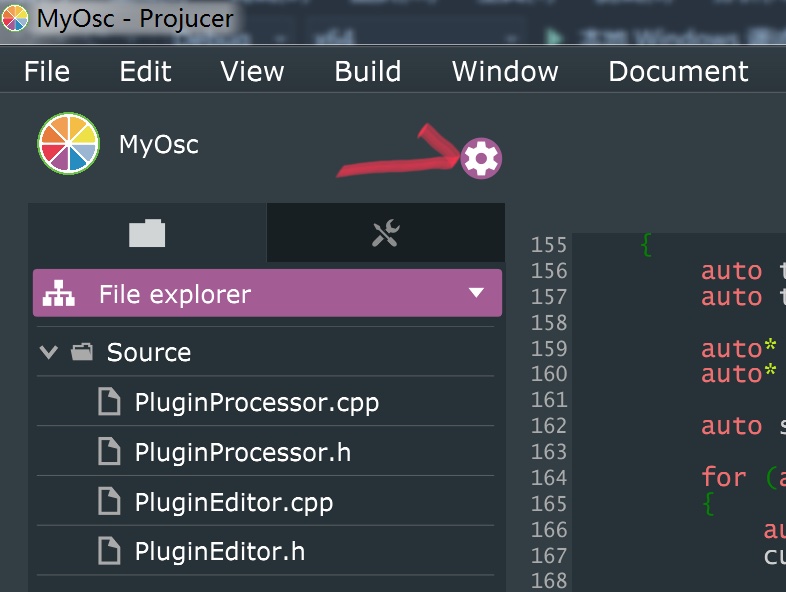Open the Window menu
786x592 pixels.
505,72
